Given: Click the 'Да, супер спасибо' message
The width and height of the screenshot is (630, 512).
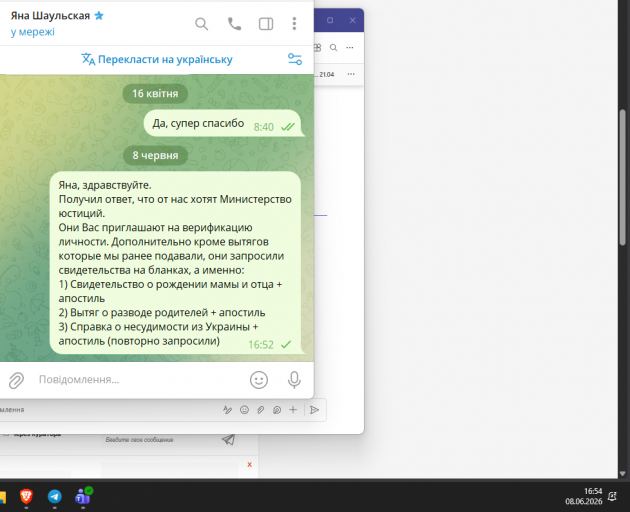Looking at the screenshot, I should coord(222,123).
